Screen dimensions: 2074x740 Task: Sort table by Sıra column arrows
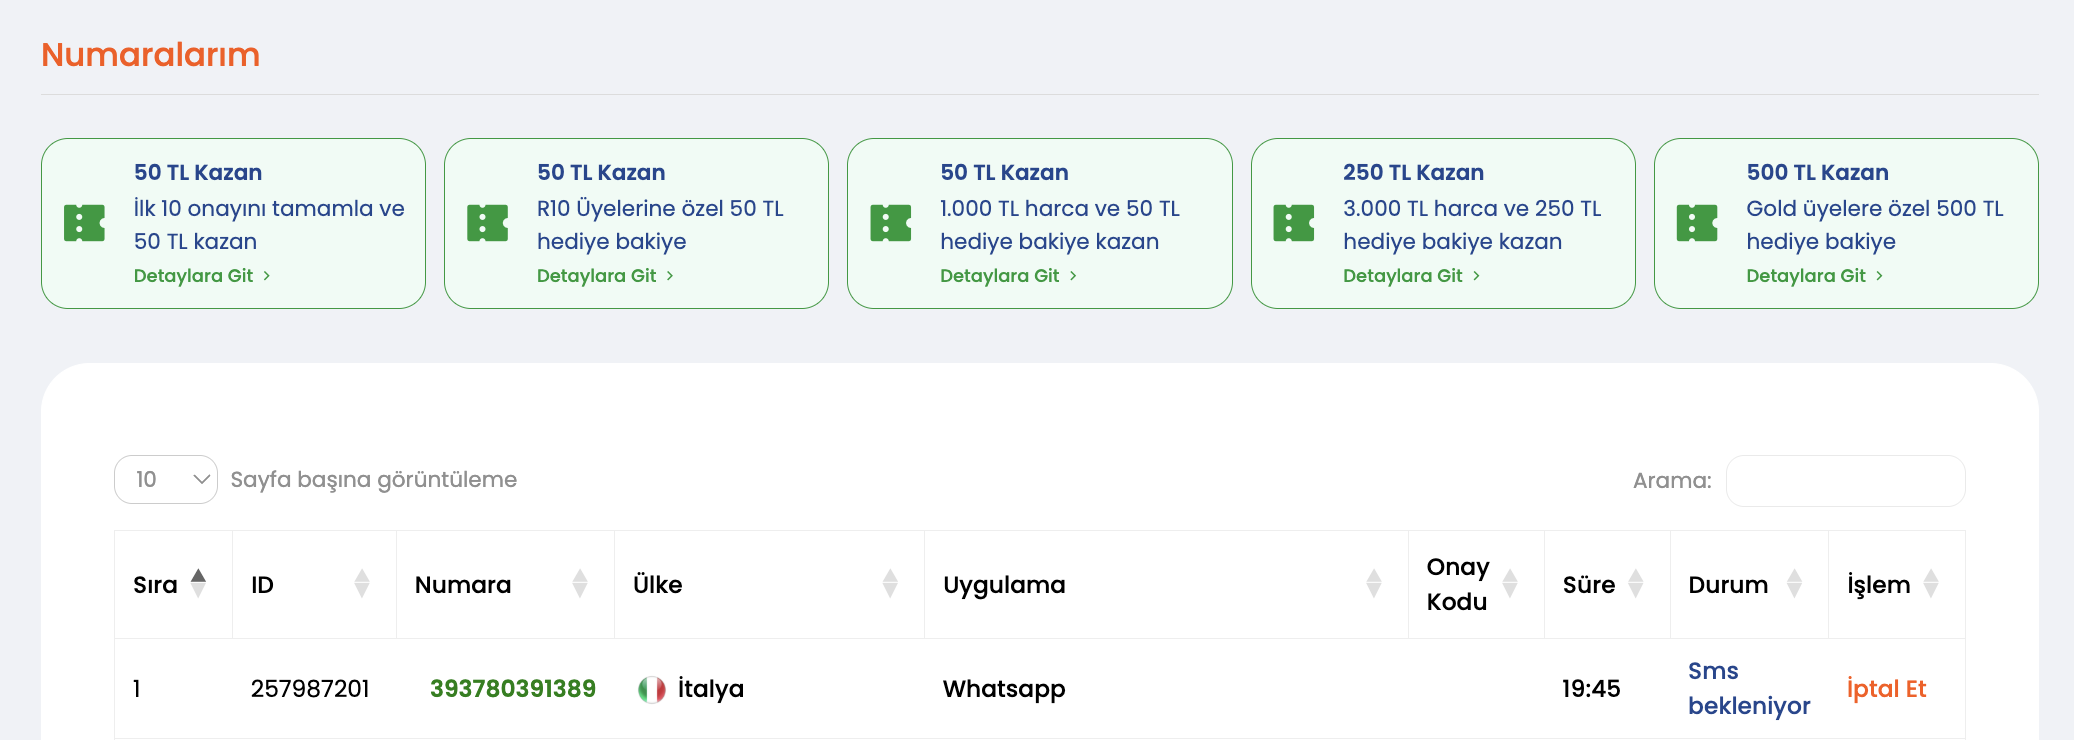(198, 584)
